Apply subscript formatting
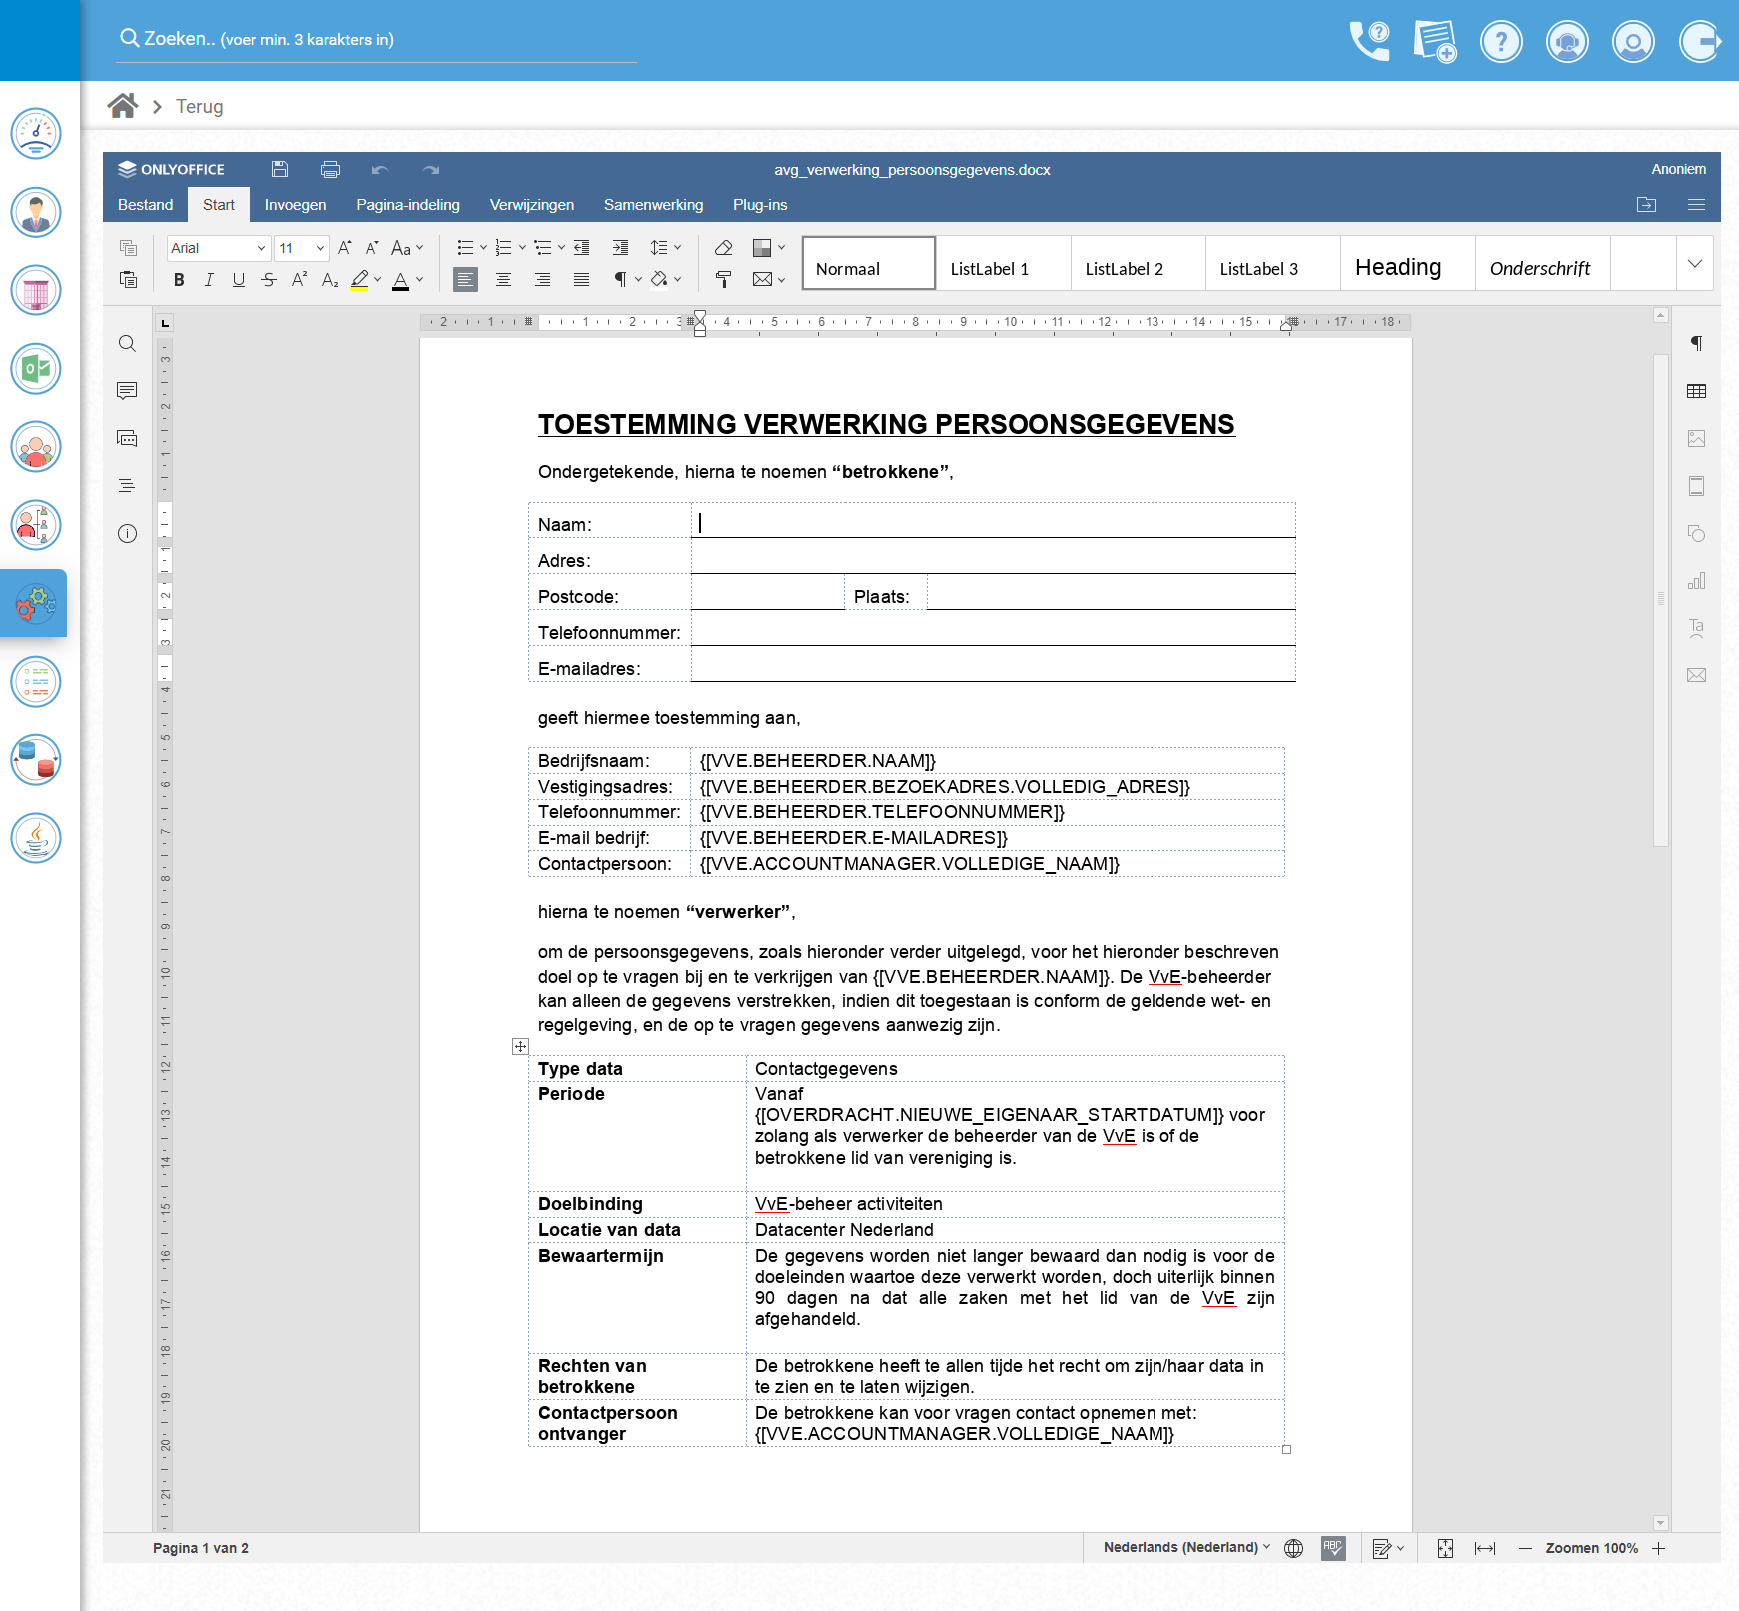Screen dimensions: 1739x1611 coord(329,280)
